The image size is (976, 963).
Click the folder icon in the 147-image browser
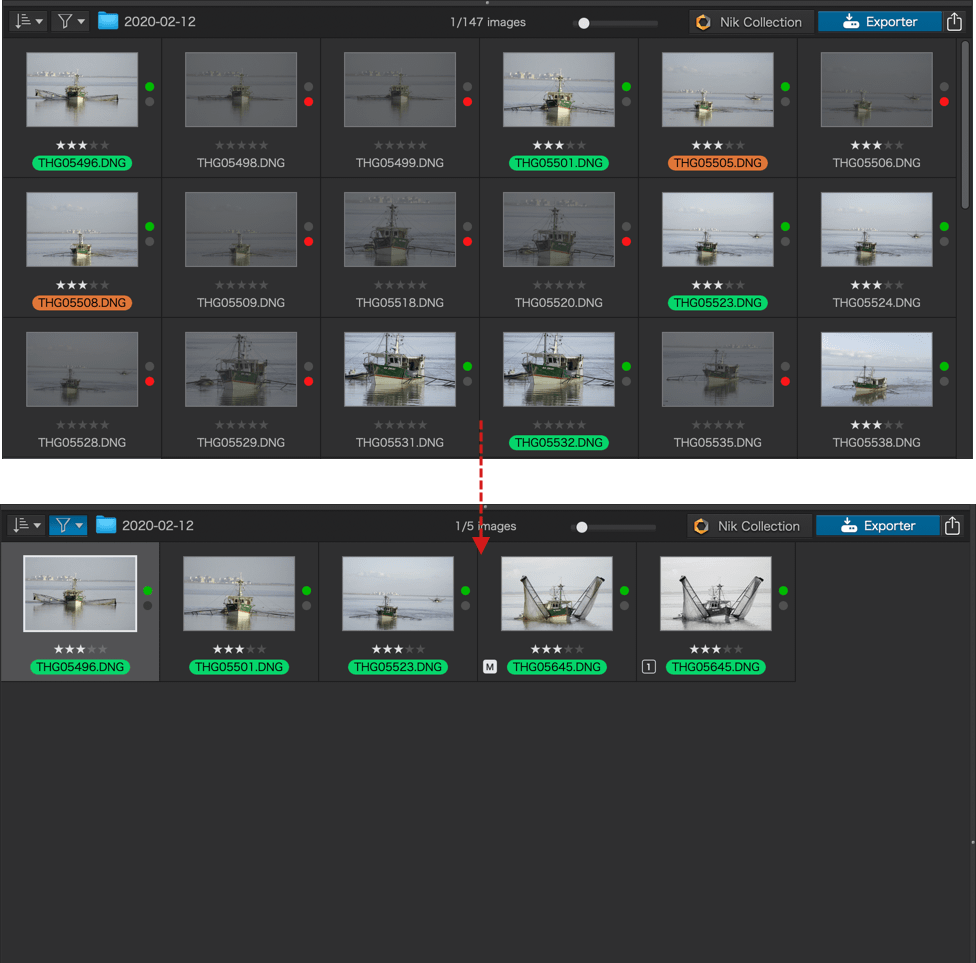pyautogui.click(x=108, y=21)
